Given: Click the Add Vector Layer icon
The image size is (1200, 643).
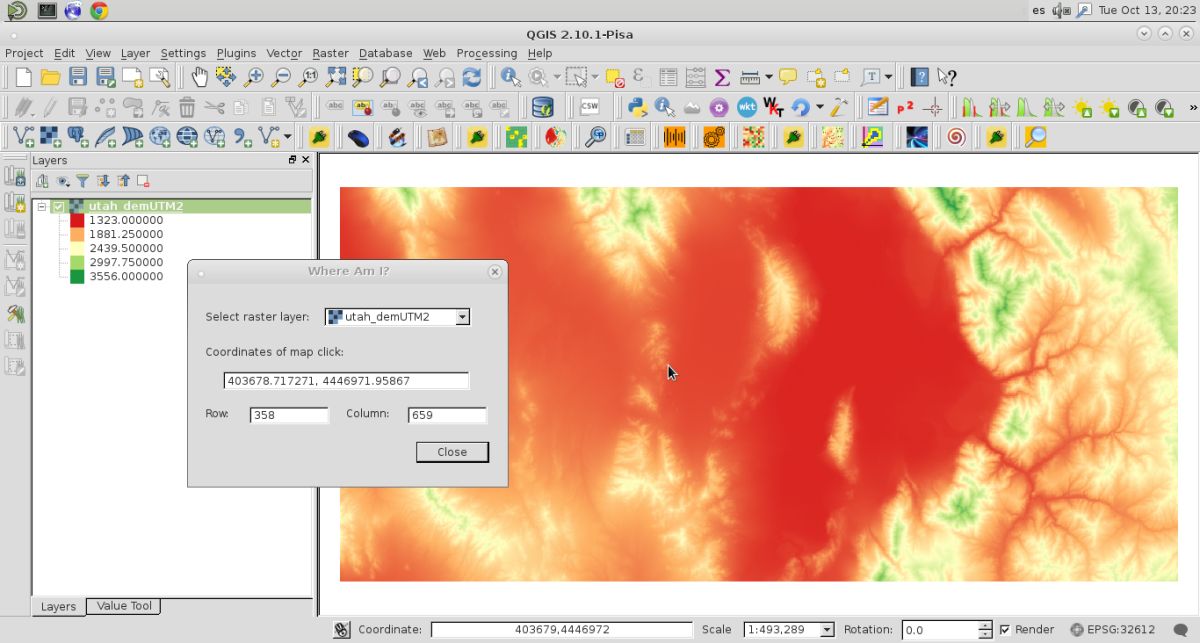Looking at the screenshot, I should [23, 137].
